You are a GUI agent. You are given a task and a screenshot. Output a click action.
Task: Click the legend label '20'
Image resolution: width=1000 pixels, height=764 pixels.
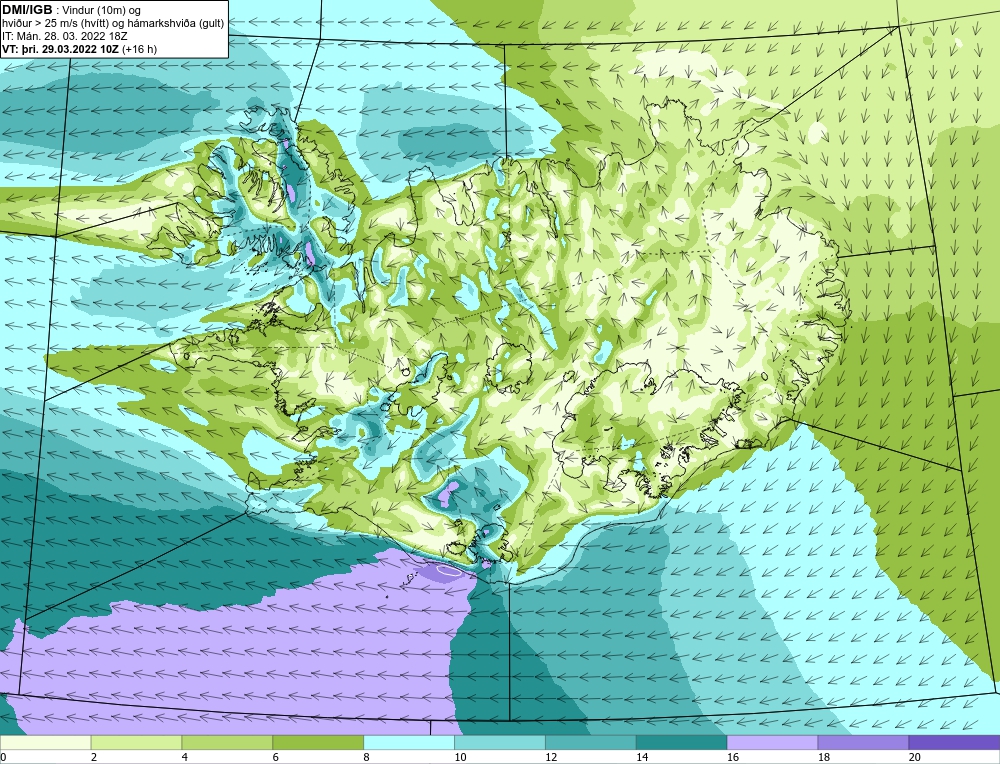[915, 757]
